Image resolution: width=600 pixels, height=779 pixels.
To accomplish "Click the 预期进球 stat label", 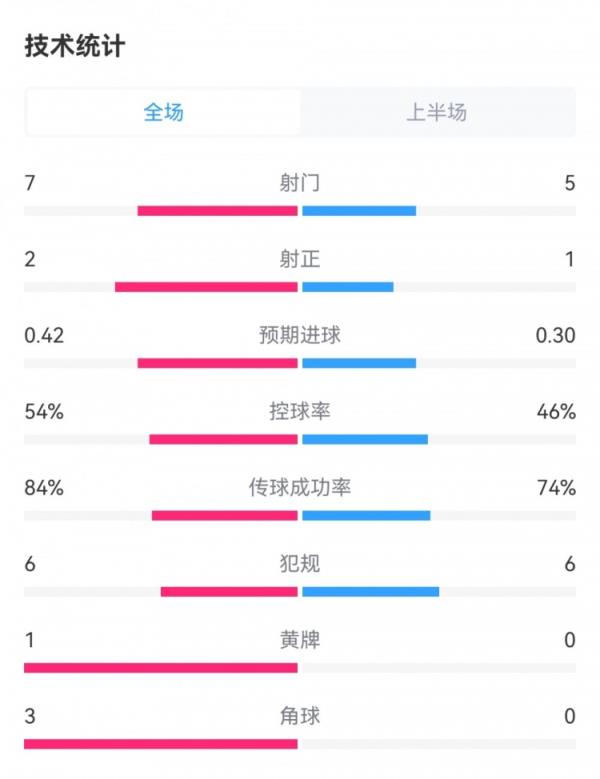I will click(300, 335).
